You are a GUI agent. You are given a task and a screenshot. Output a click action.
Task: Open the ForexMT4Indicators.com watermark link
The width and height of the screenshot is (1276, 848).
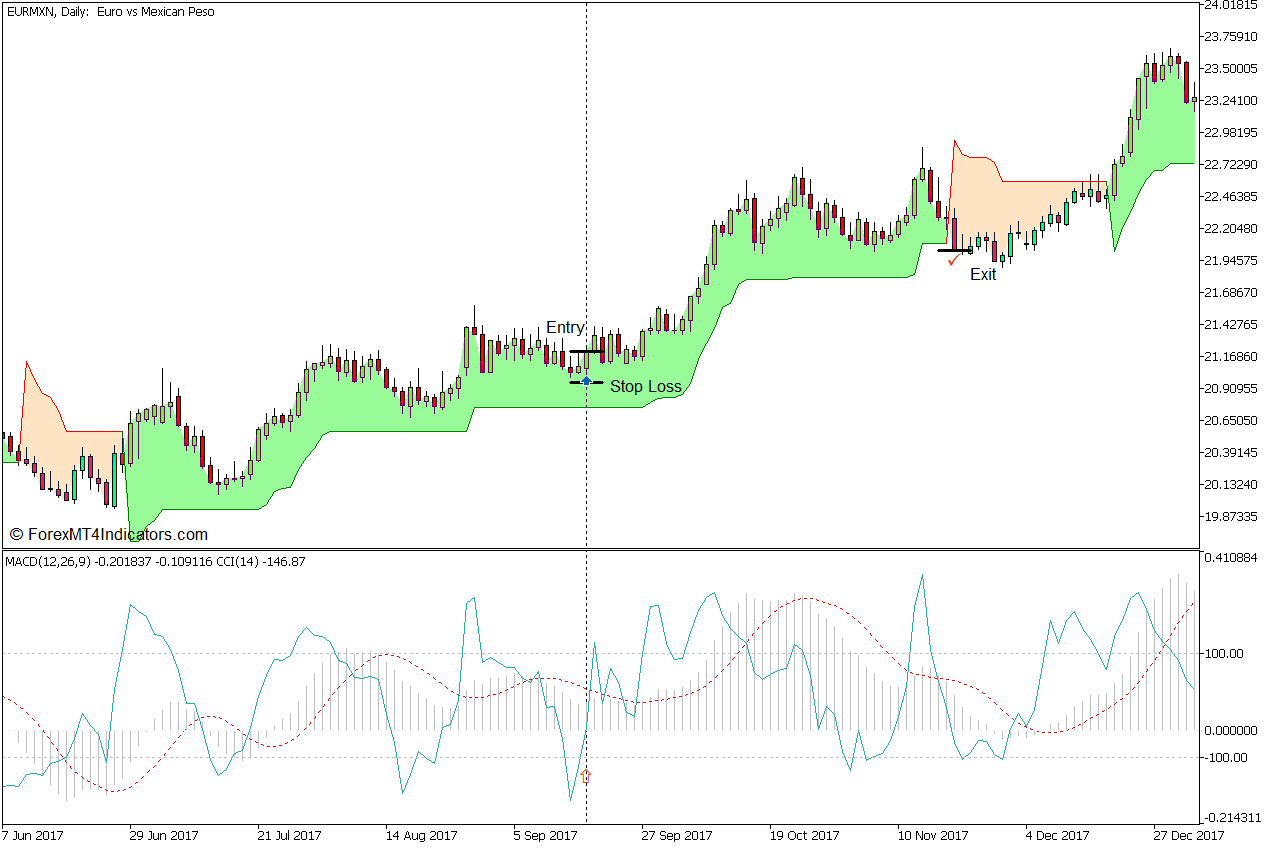(x=108, y=535)
